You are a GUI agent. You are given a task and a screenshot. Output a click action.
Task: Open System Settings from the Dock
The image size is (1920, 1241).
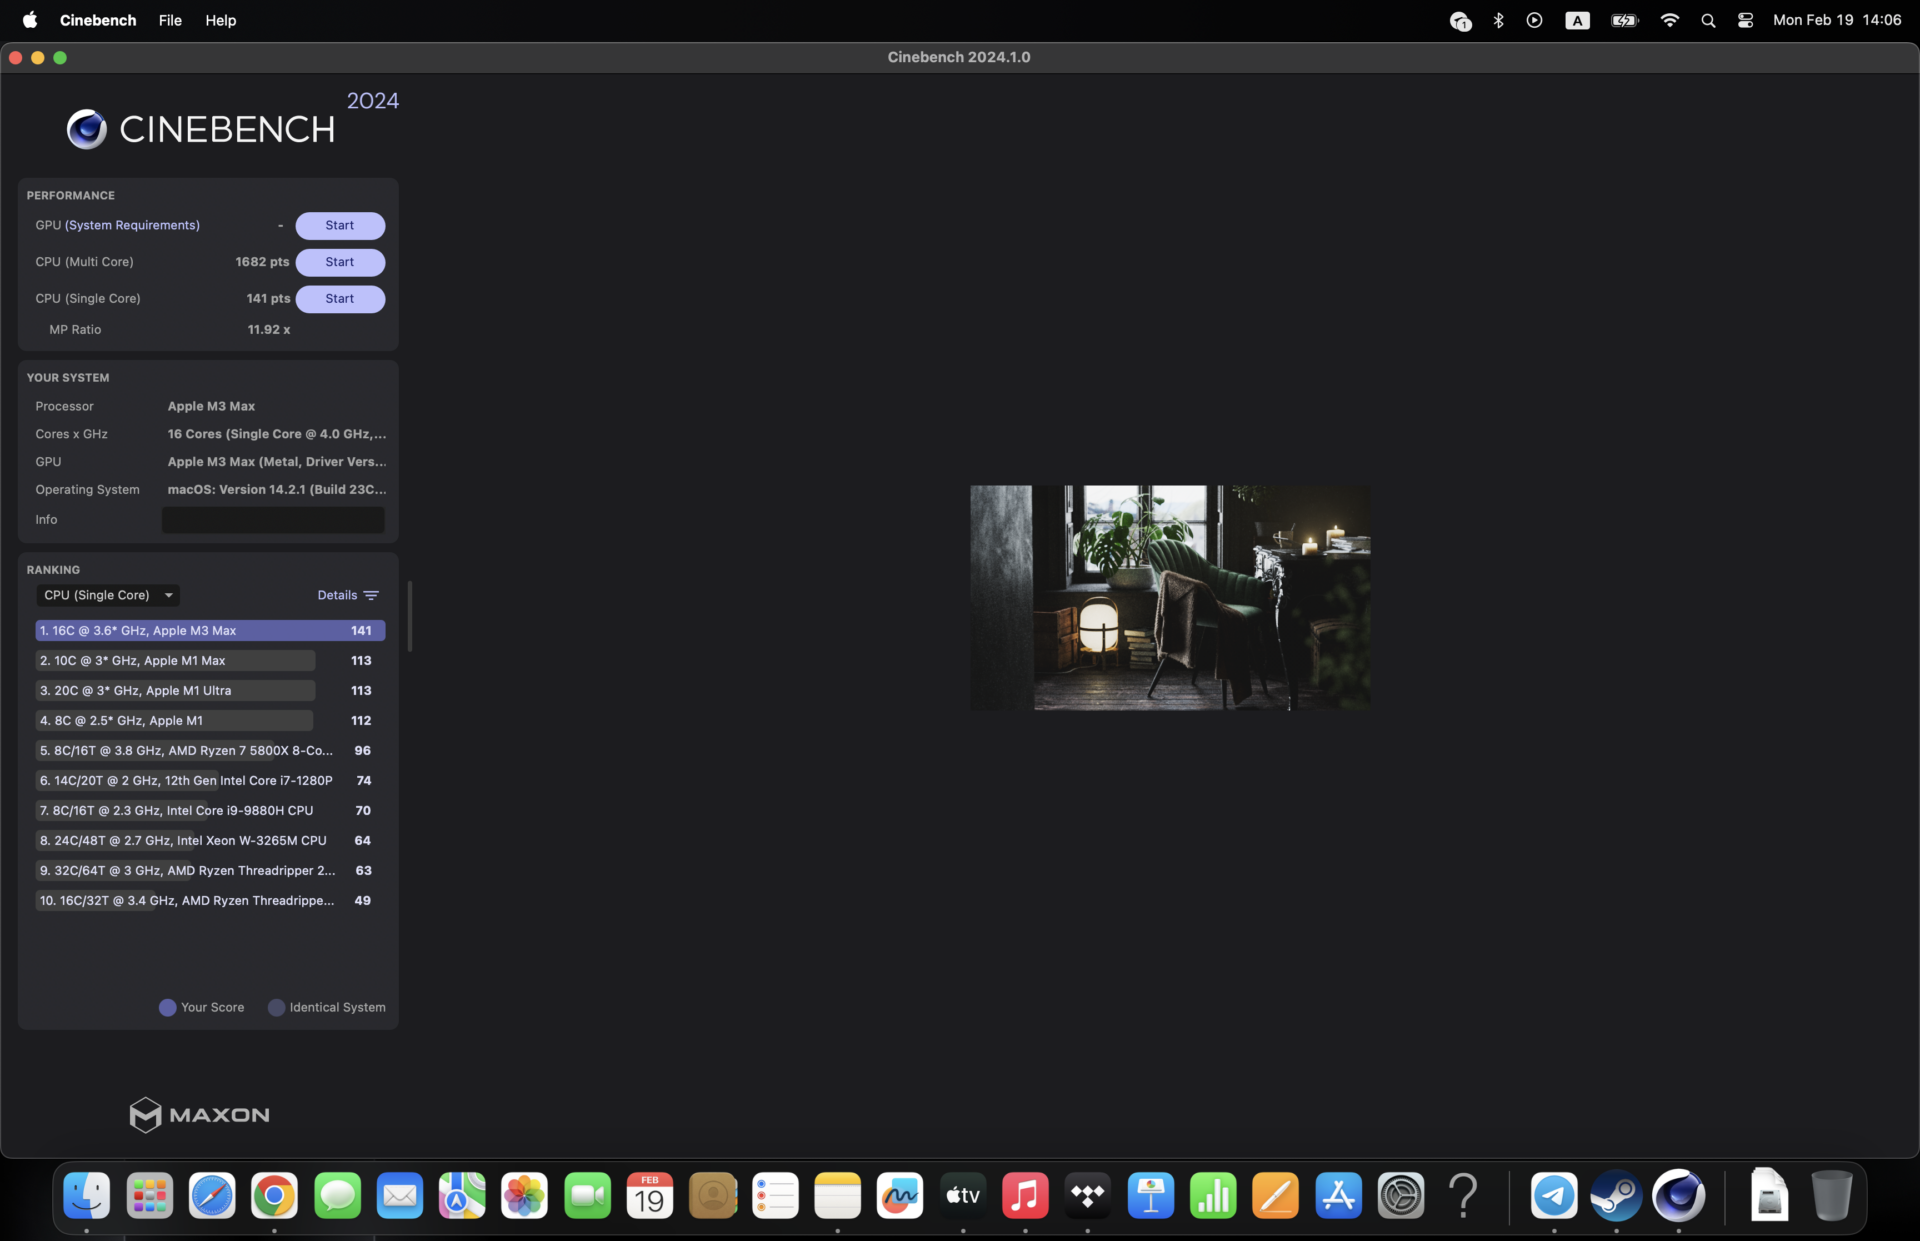[1401, 1196]
